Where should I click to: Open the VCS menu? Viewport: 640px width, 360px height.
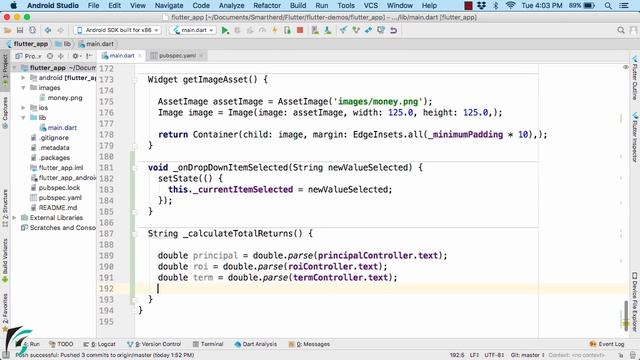(x=371, y=6)
